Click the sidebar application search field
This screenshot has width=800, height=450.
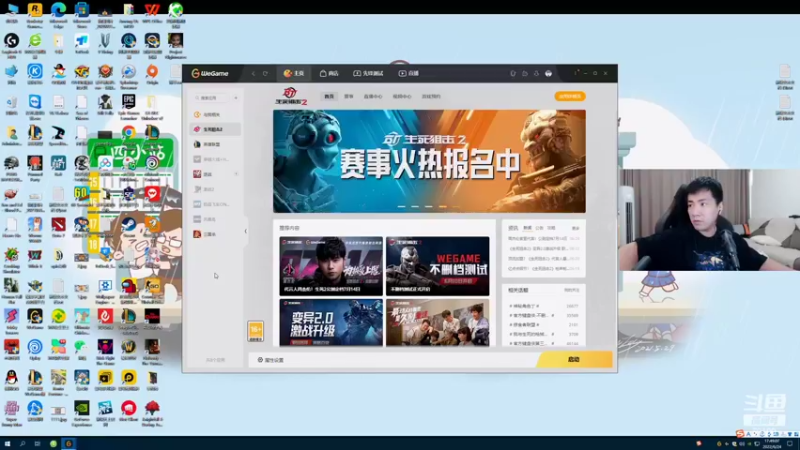(211, 97)
